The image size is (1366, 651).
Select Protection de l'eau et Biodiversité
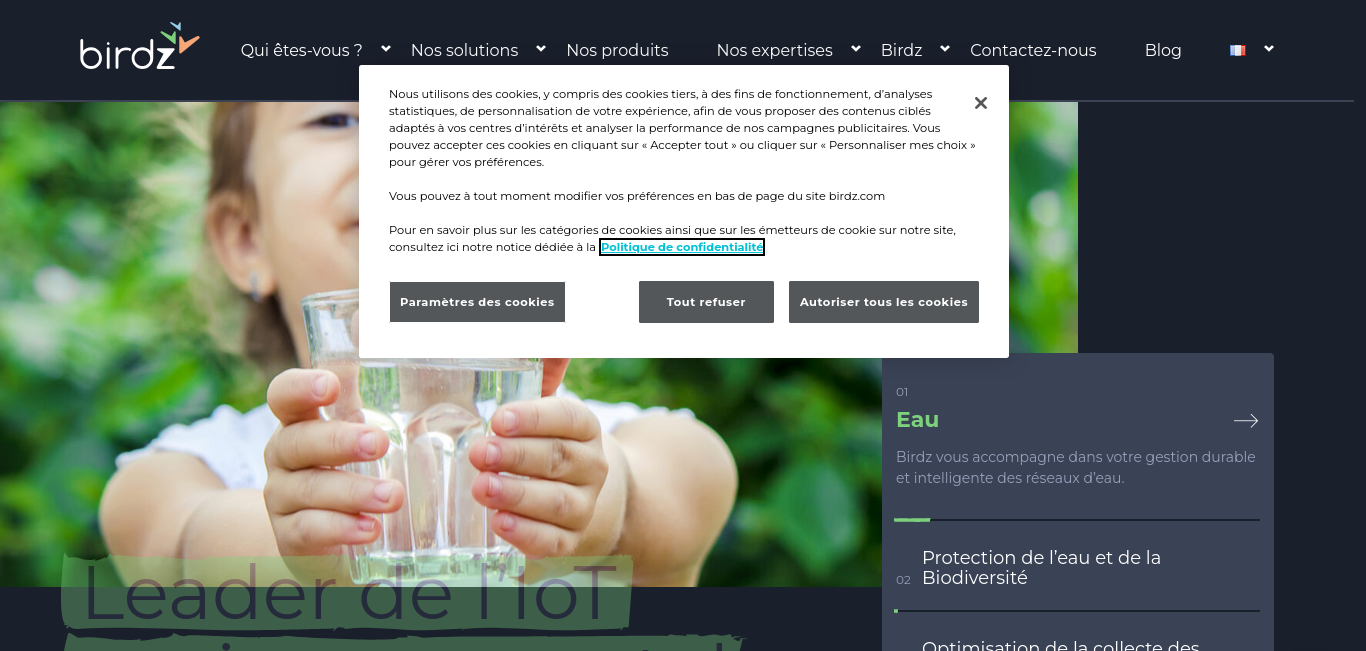(1041, 568)
